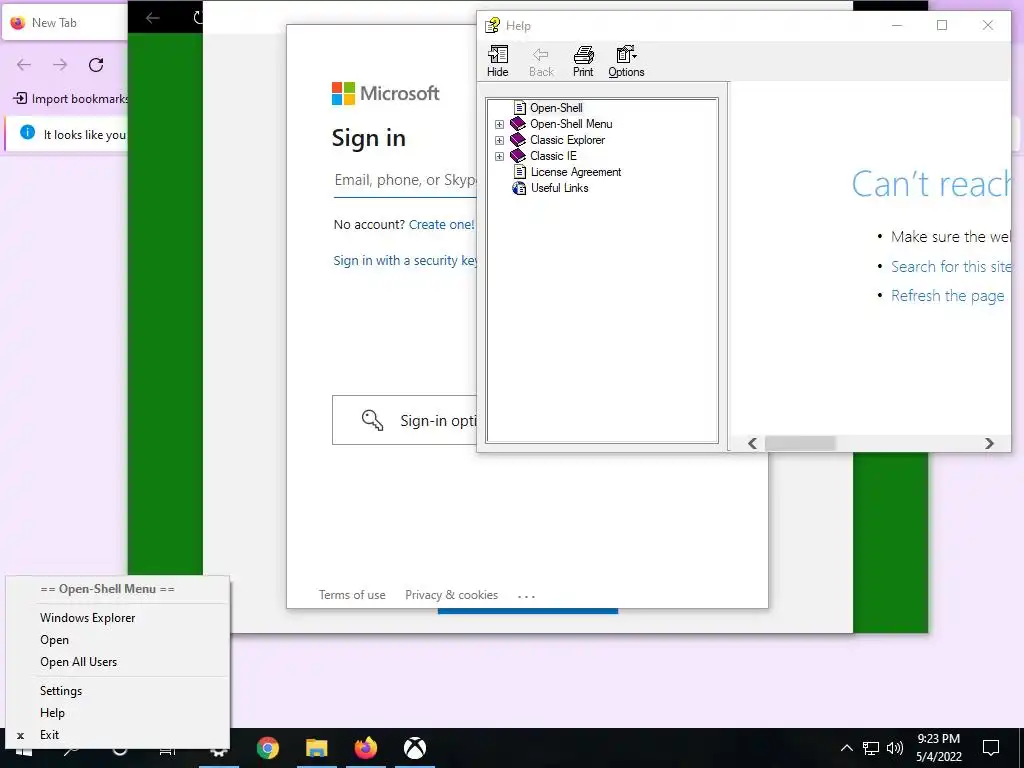Choose Help from Open-Shell context menu
The width and height of the screenshot is (1024, 768).
[x=118, y=713]
